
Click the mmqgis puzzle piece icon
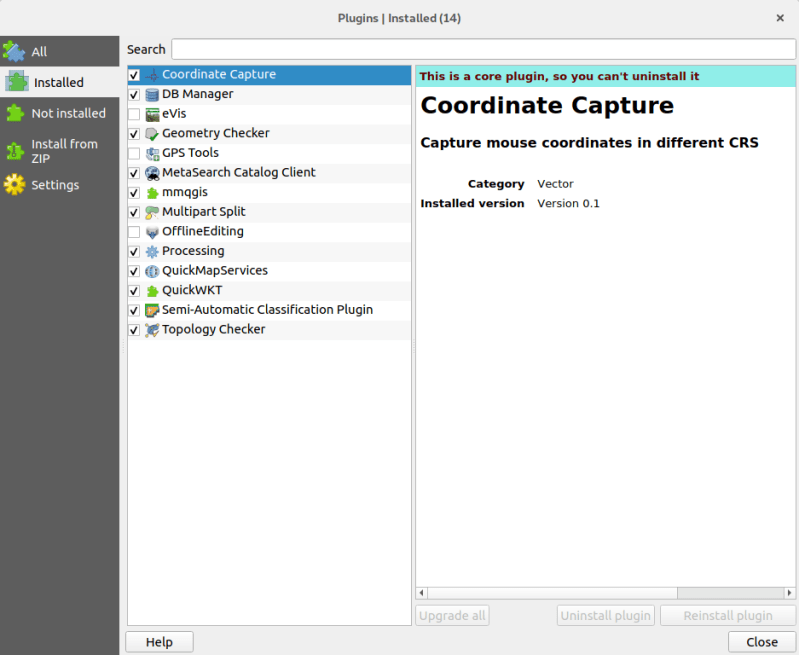coord(152,193)
